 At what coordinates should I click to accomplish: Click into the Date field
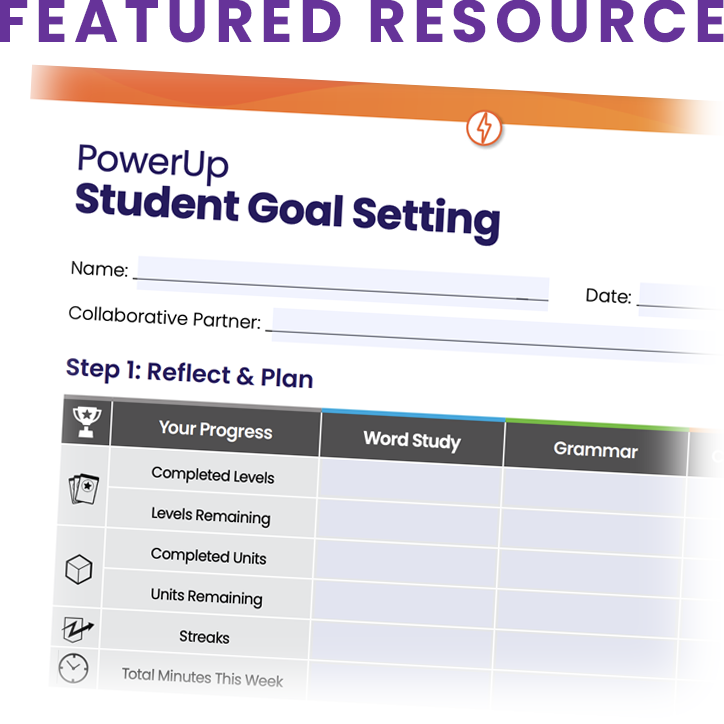[x=681, y=300]
